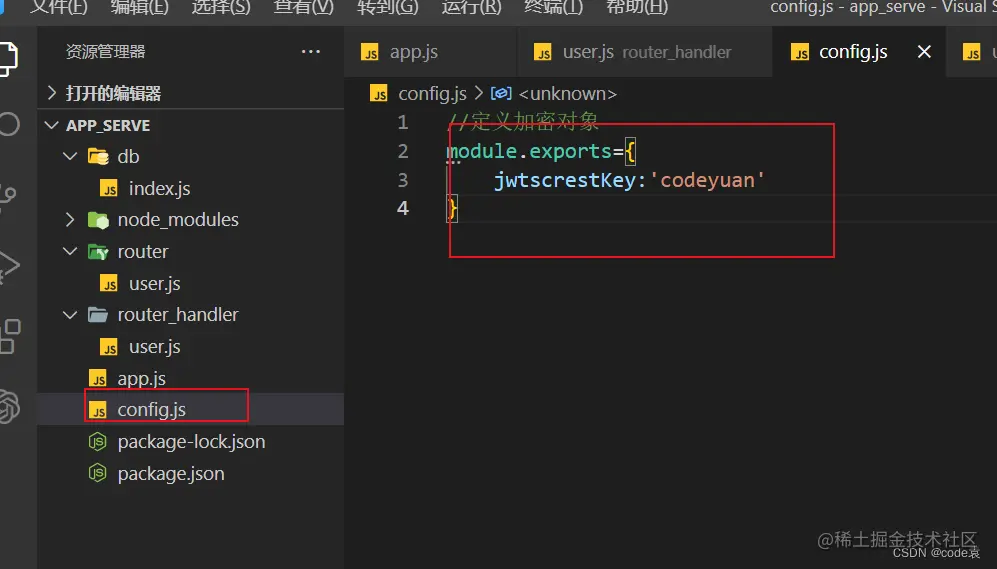
Task: Click the router folder icon
Action: coord(98,252)
